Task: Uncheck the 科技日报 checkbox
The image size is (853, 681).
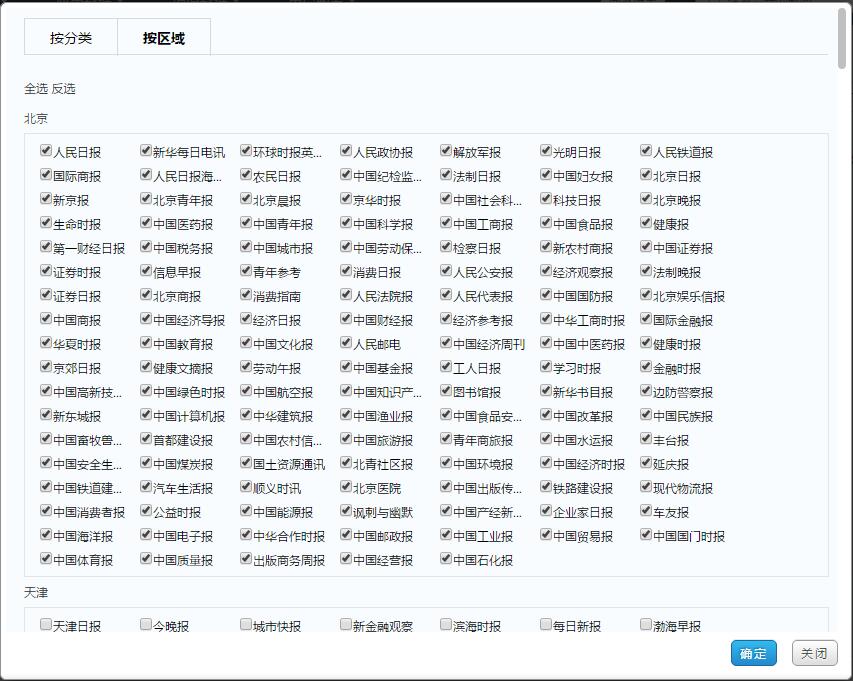Action: click(546, 198)
